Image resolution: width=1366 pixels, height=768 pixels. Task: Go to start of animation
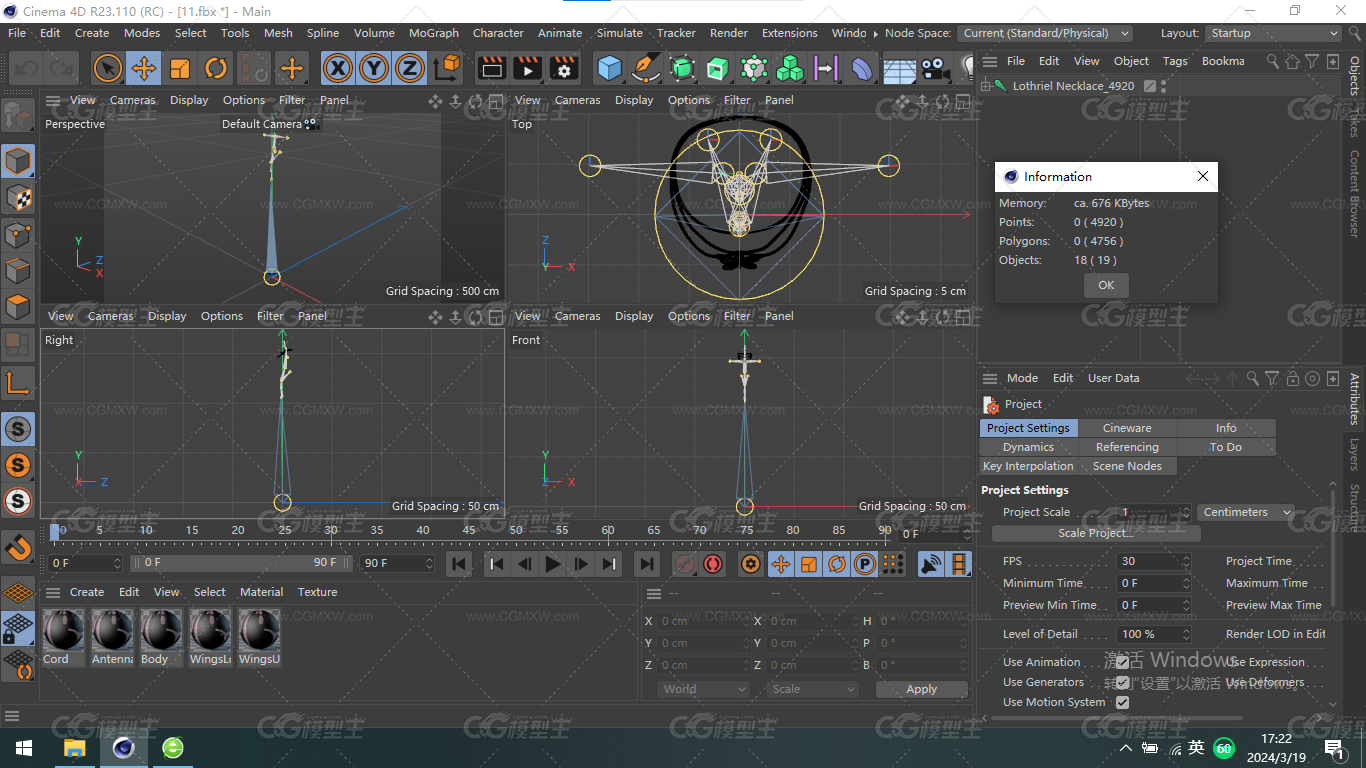(x=459, y=564)
